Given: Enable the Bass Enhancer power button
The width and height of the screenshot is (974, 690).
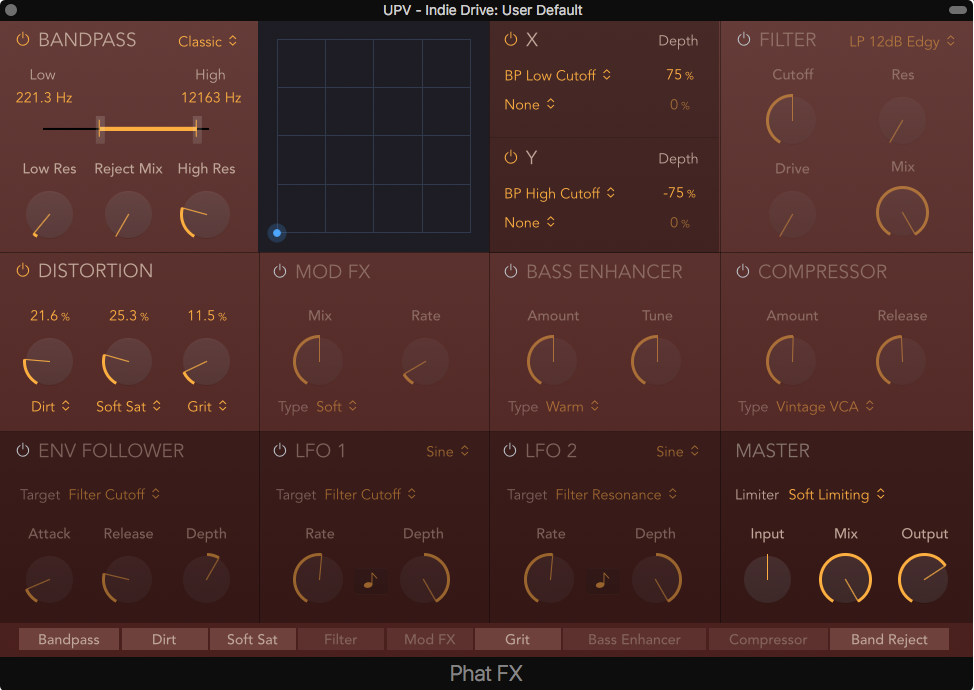Looking at the screenshot, I should [x=511, y=271].
